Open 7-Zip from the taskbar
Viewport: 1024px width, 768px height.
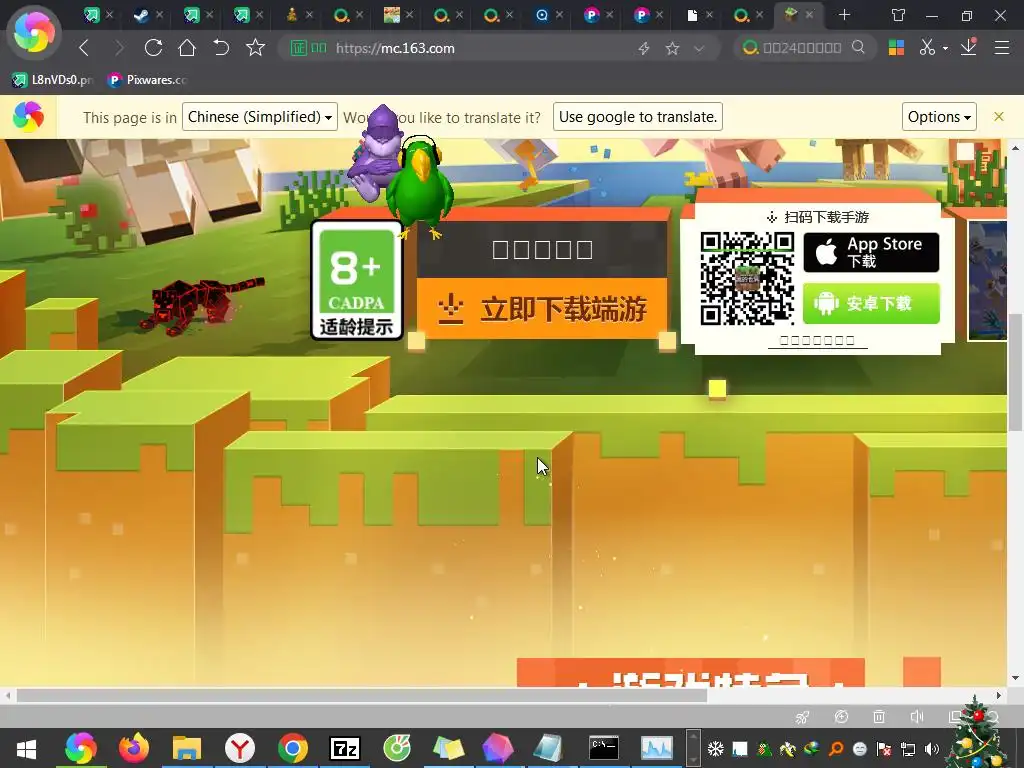coord(345,748)
